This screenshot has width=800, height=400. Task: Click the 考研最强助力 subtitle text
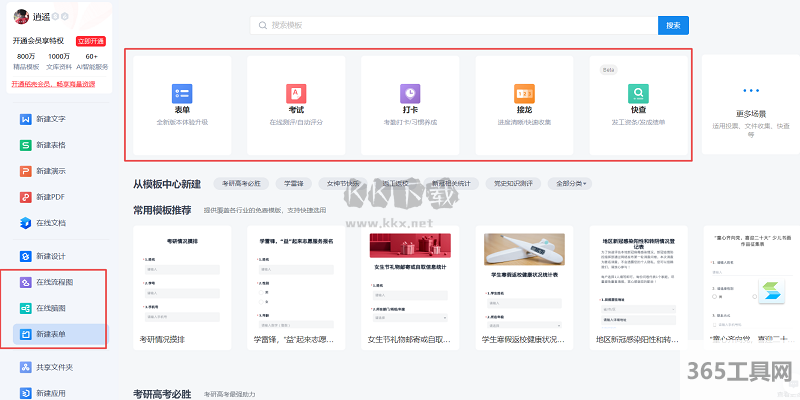tap(230, 394)
